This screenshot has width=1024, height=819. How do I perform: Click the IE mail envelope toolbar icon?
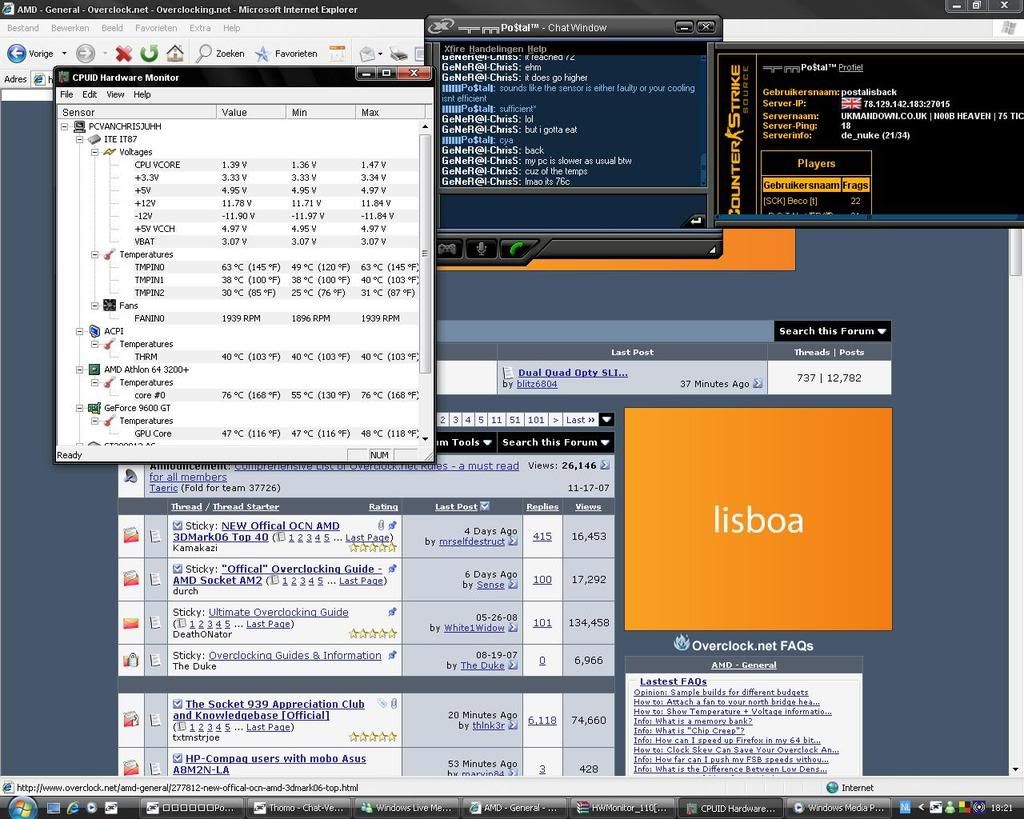click(x=367, y=53)
